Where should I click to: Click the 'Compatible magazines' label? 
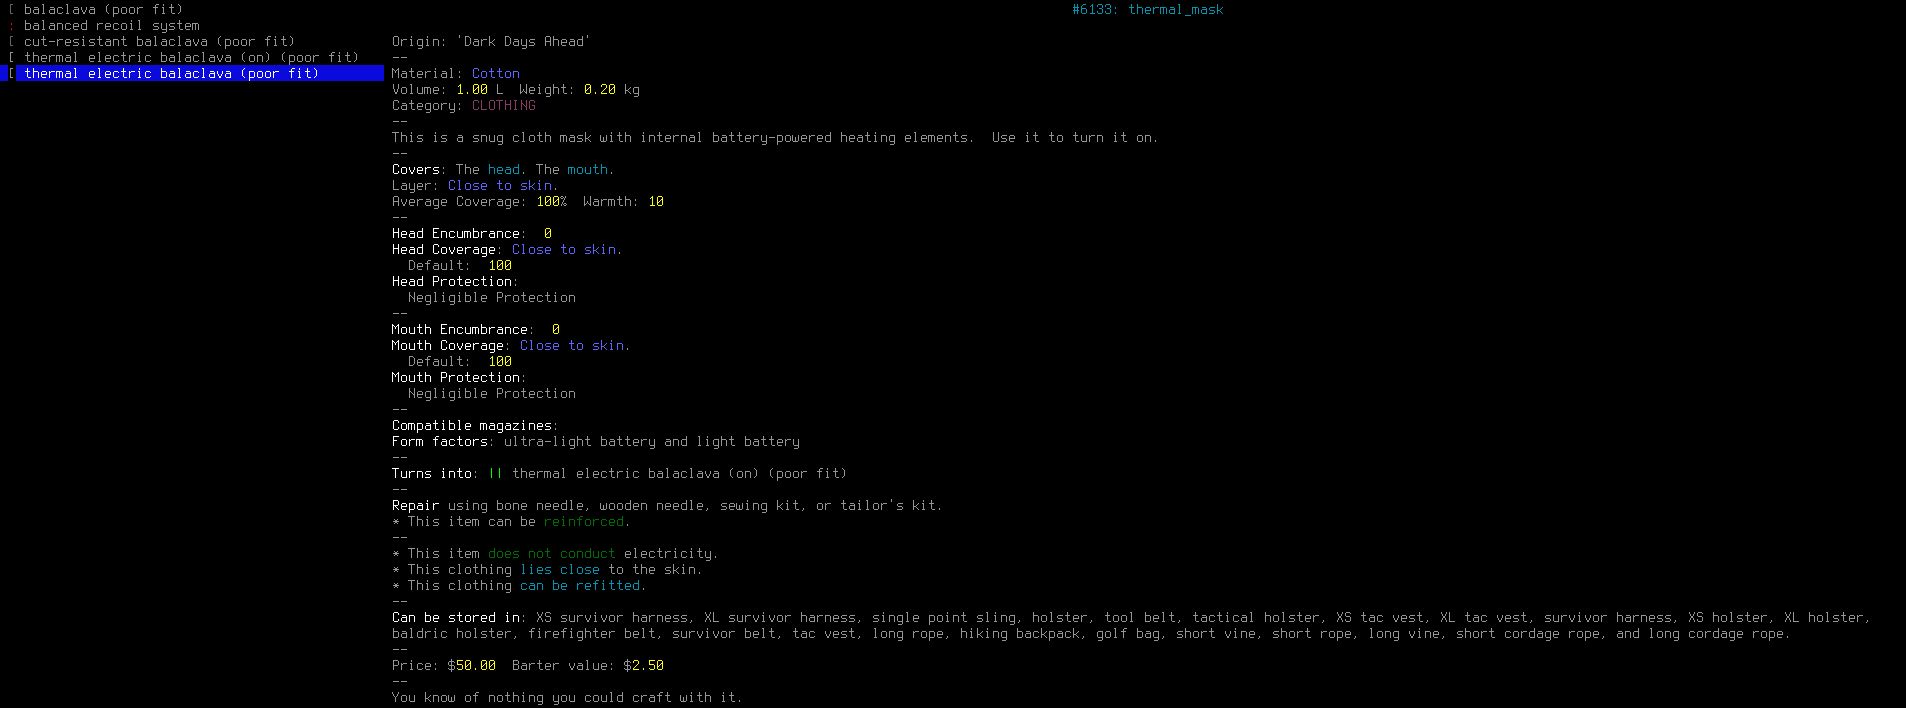(x=472, y=426)
